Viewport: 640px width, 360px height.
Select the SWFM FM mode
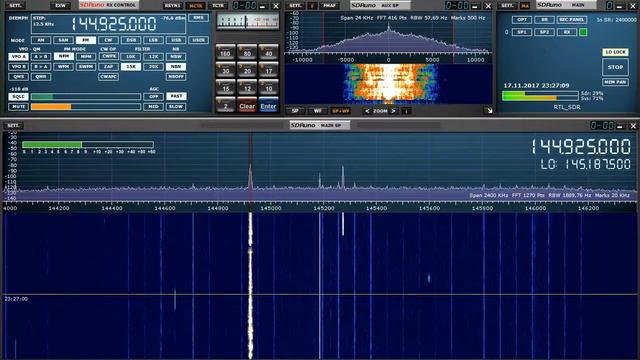tap(86, 67)
